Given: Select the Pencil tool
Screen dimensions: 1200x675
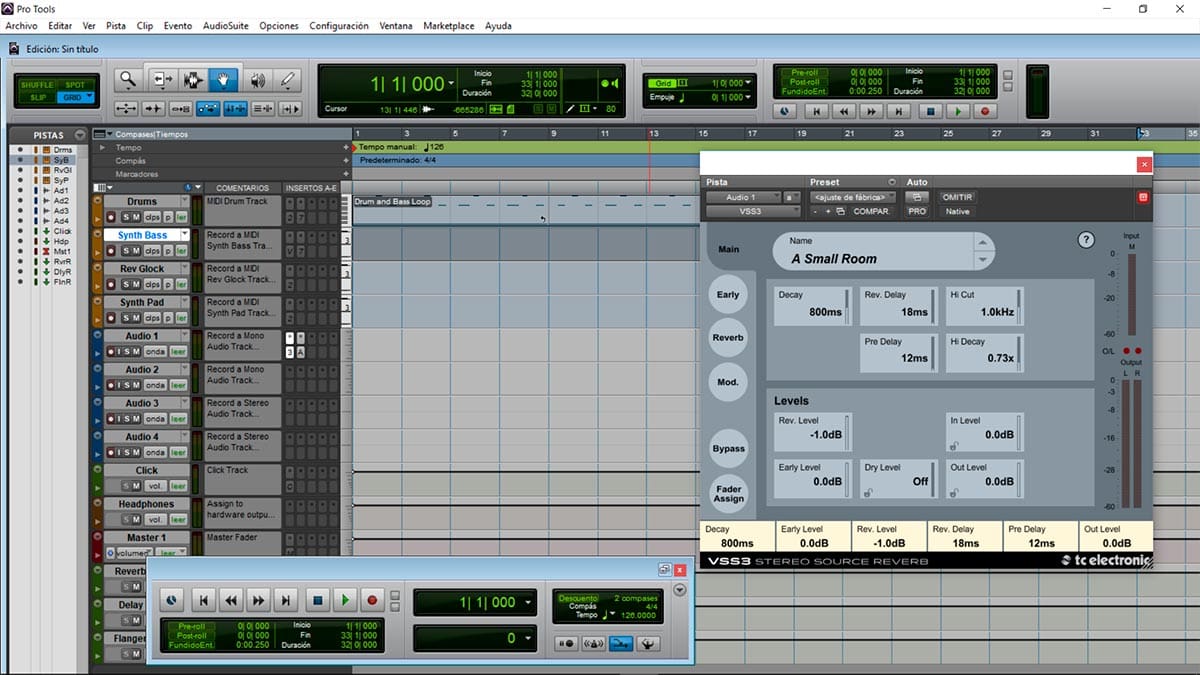Looking at the screenshot, I should (288, 79).
